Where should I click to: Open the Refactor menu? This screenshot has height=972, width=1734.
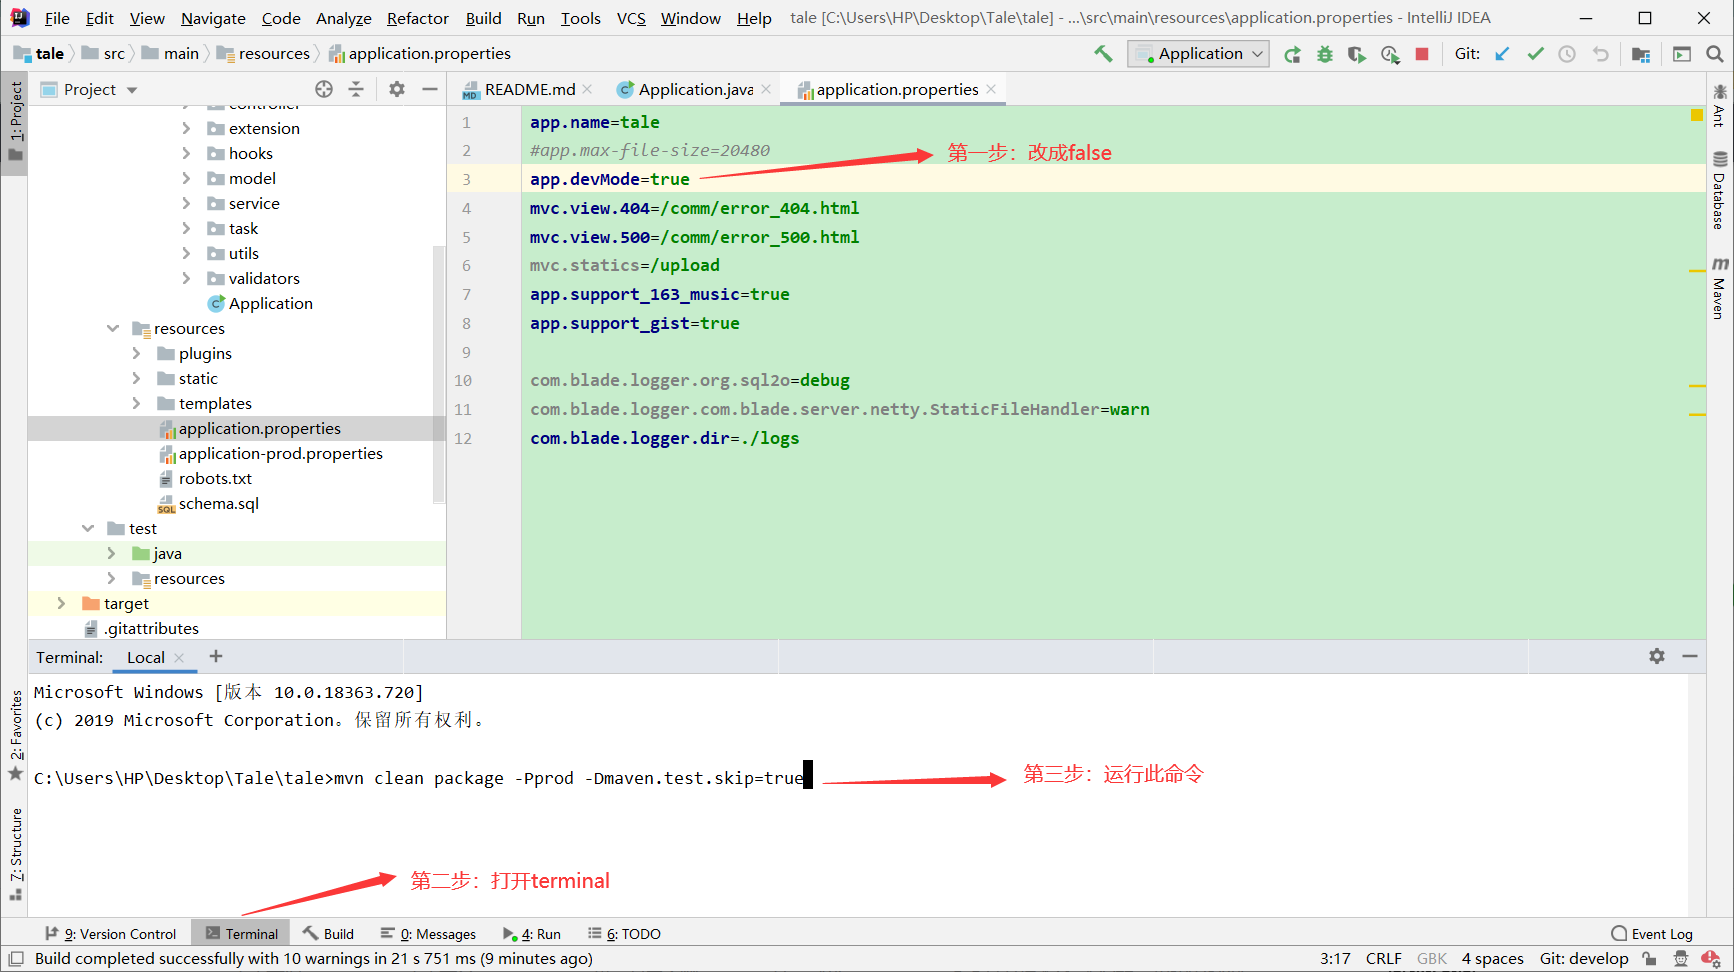pyautogui.click(x=417, y=18)
